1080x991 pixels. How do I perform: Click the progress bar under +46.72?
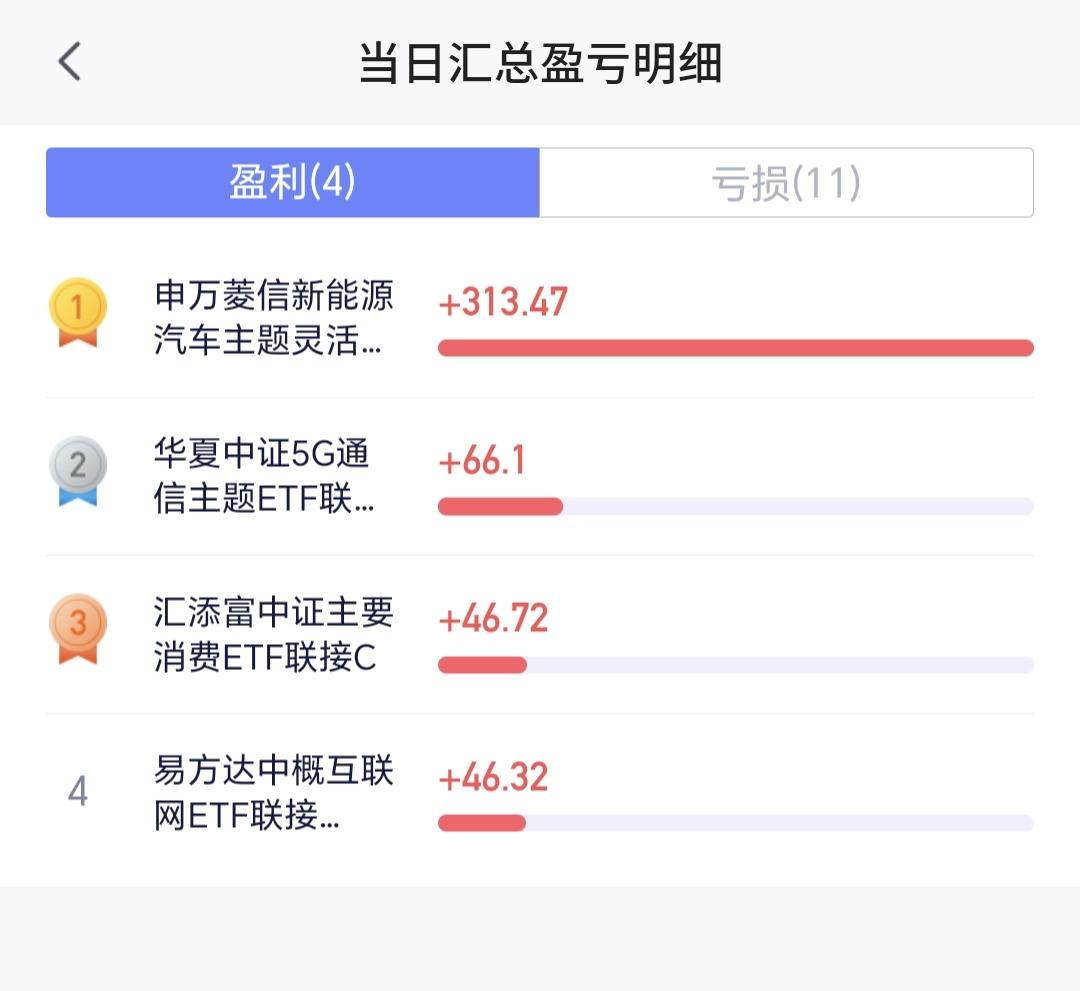click(735, 665)
